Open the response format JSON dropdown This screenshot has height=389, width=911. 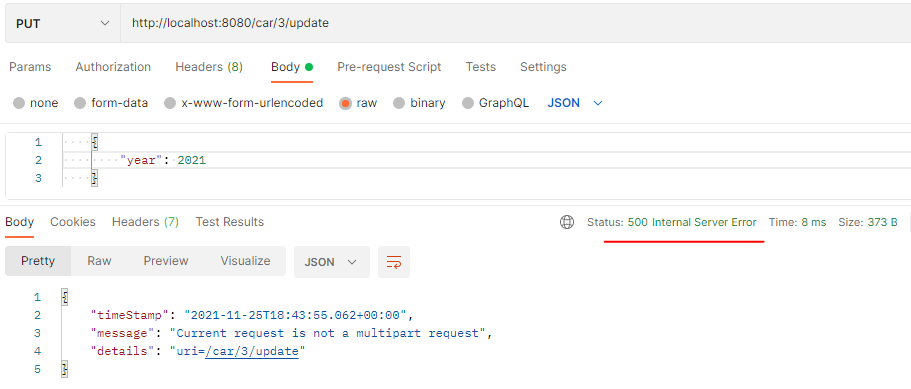coord(331,262)
